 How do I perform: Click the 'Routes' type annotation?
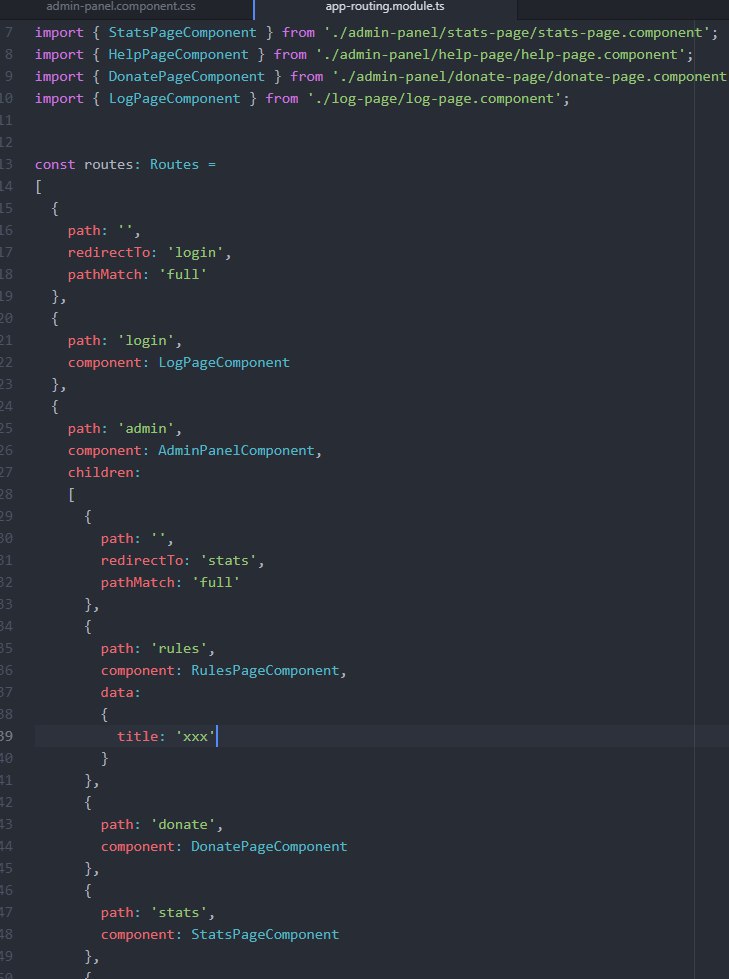[x=174, y=164]
